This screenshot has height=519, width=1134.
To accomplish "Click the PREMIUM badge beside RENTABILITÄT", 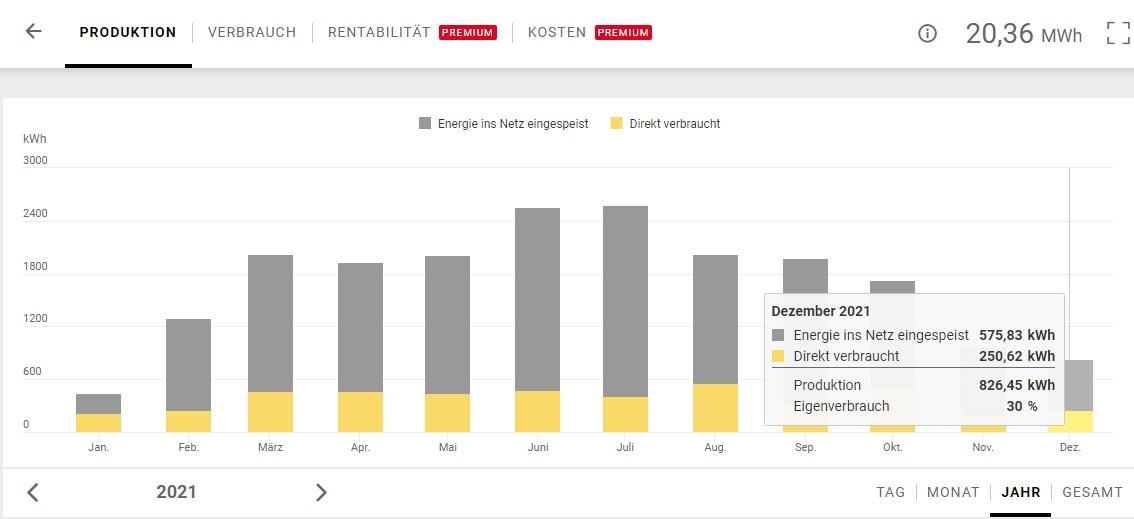I will [x=468, y=33].
